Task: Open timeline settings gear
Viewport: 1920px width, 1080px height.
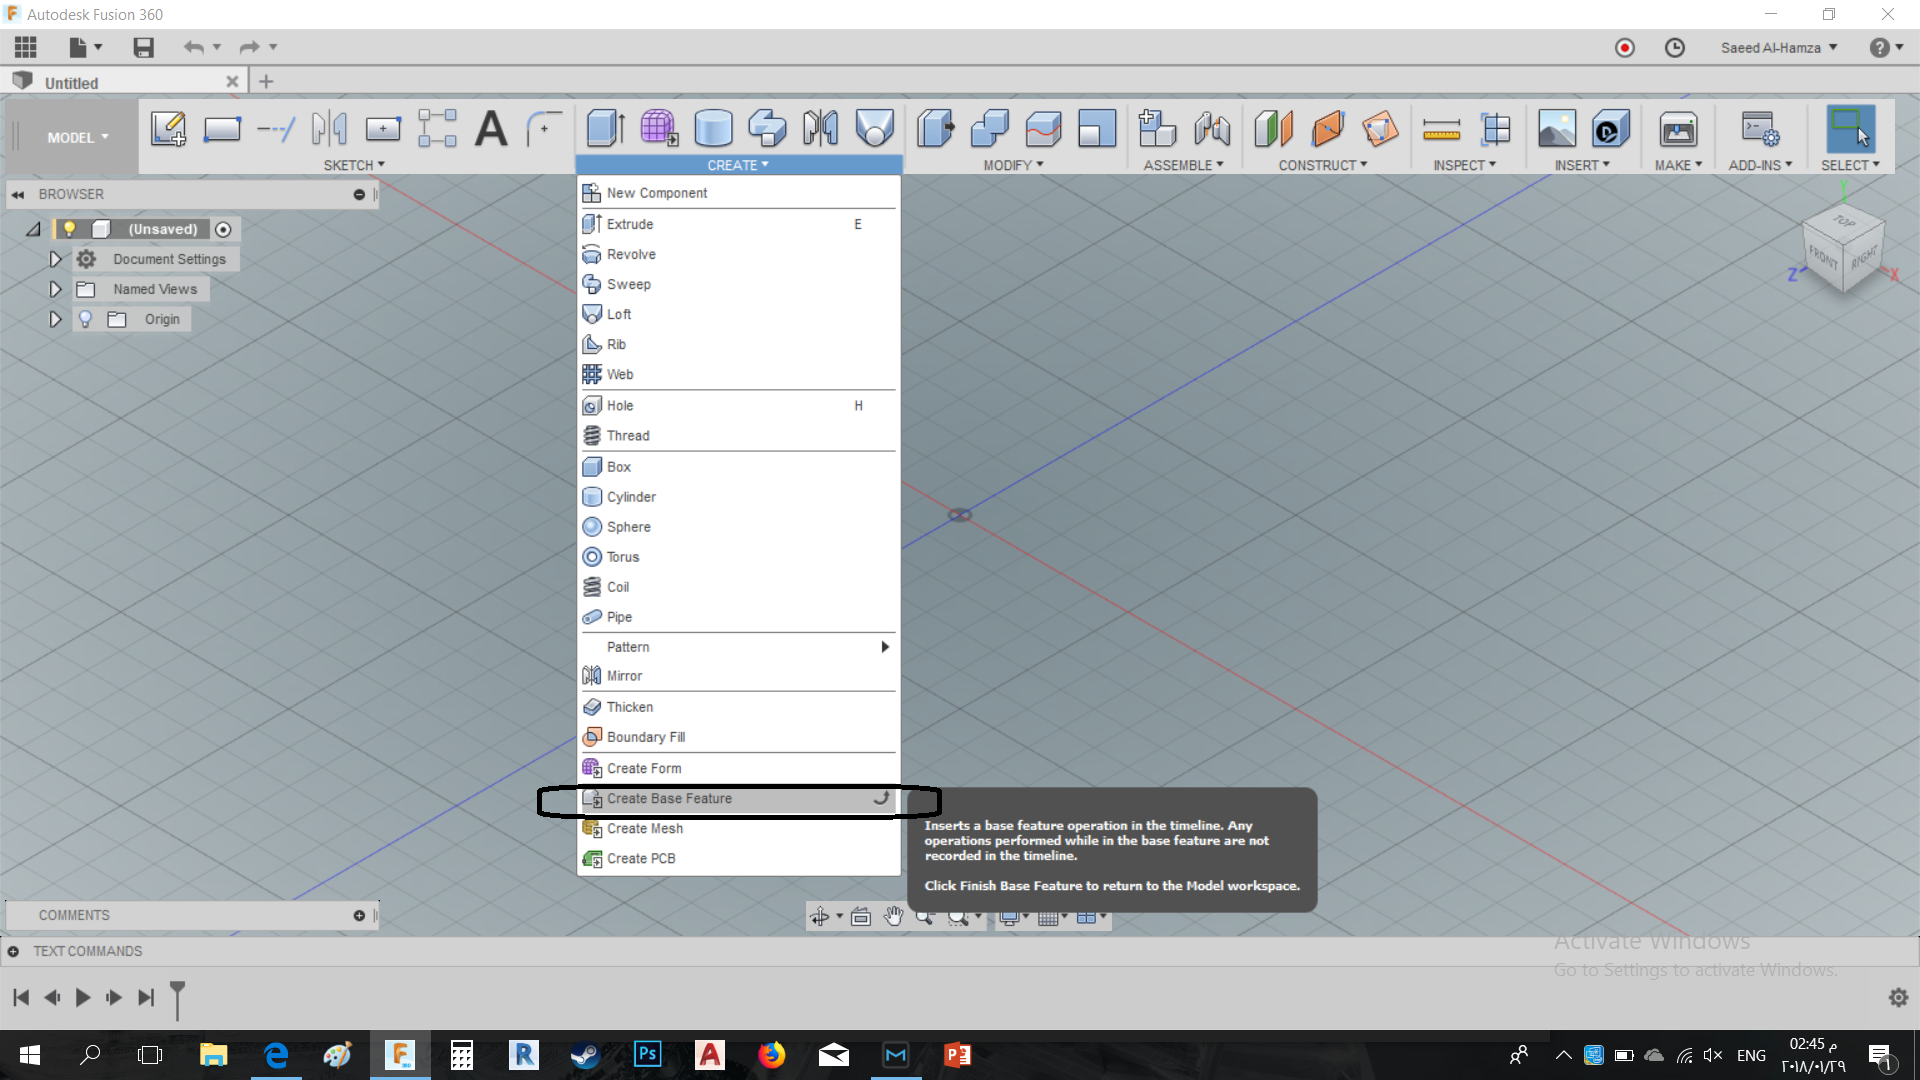Action: point(1898,997)
